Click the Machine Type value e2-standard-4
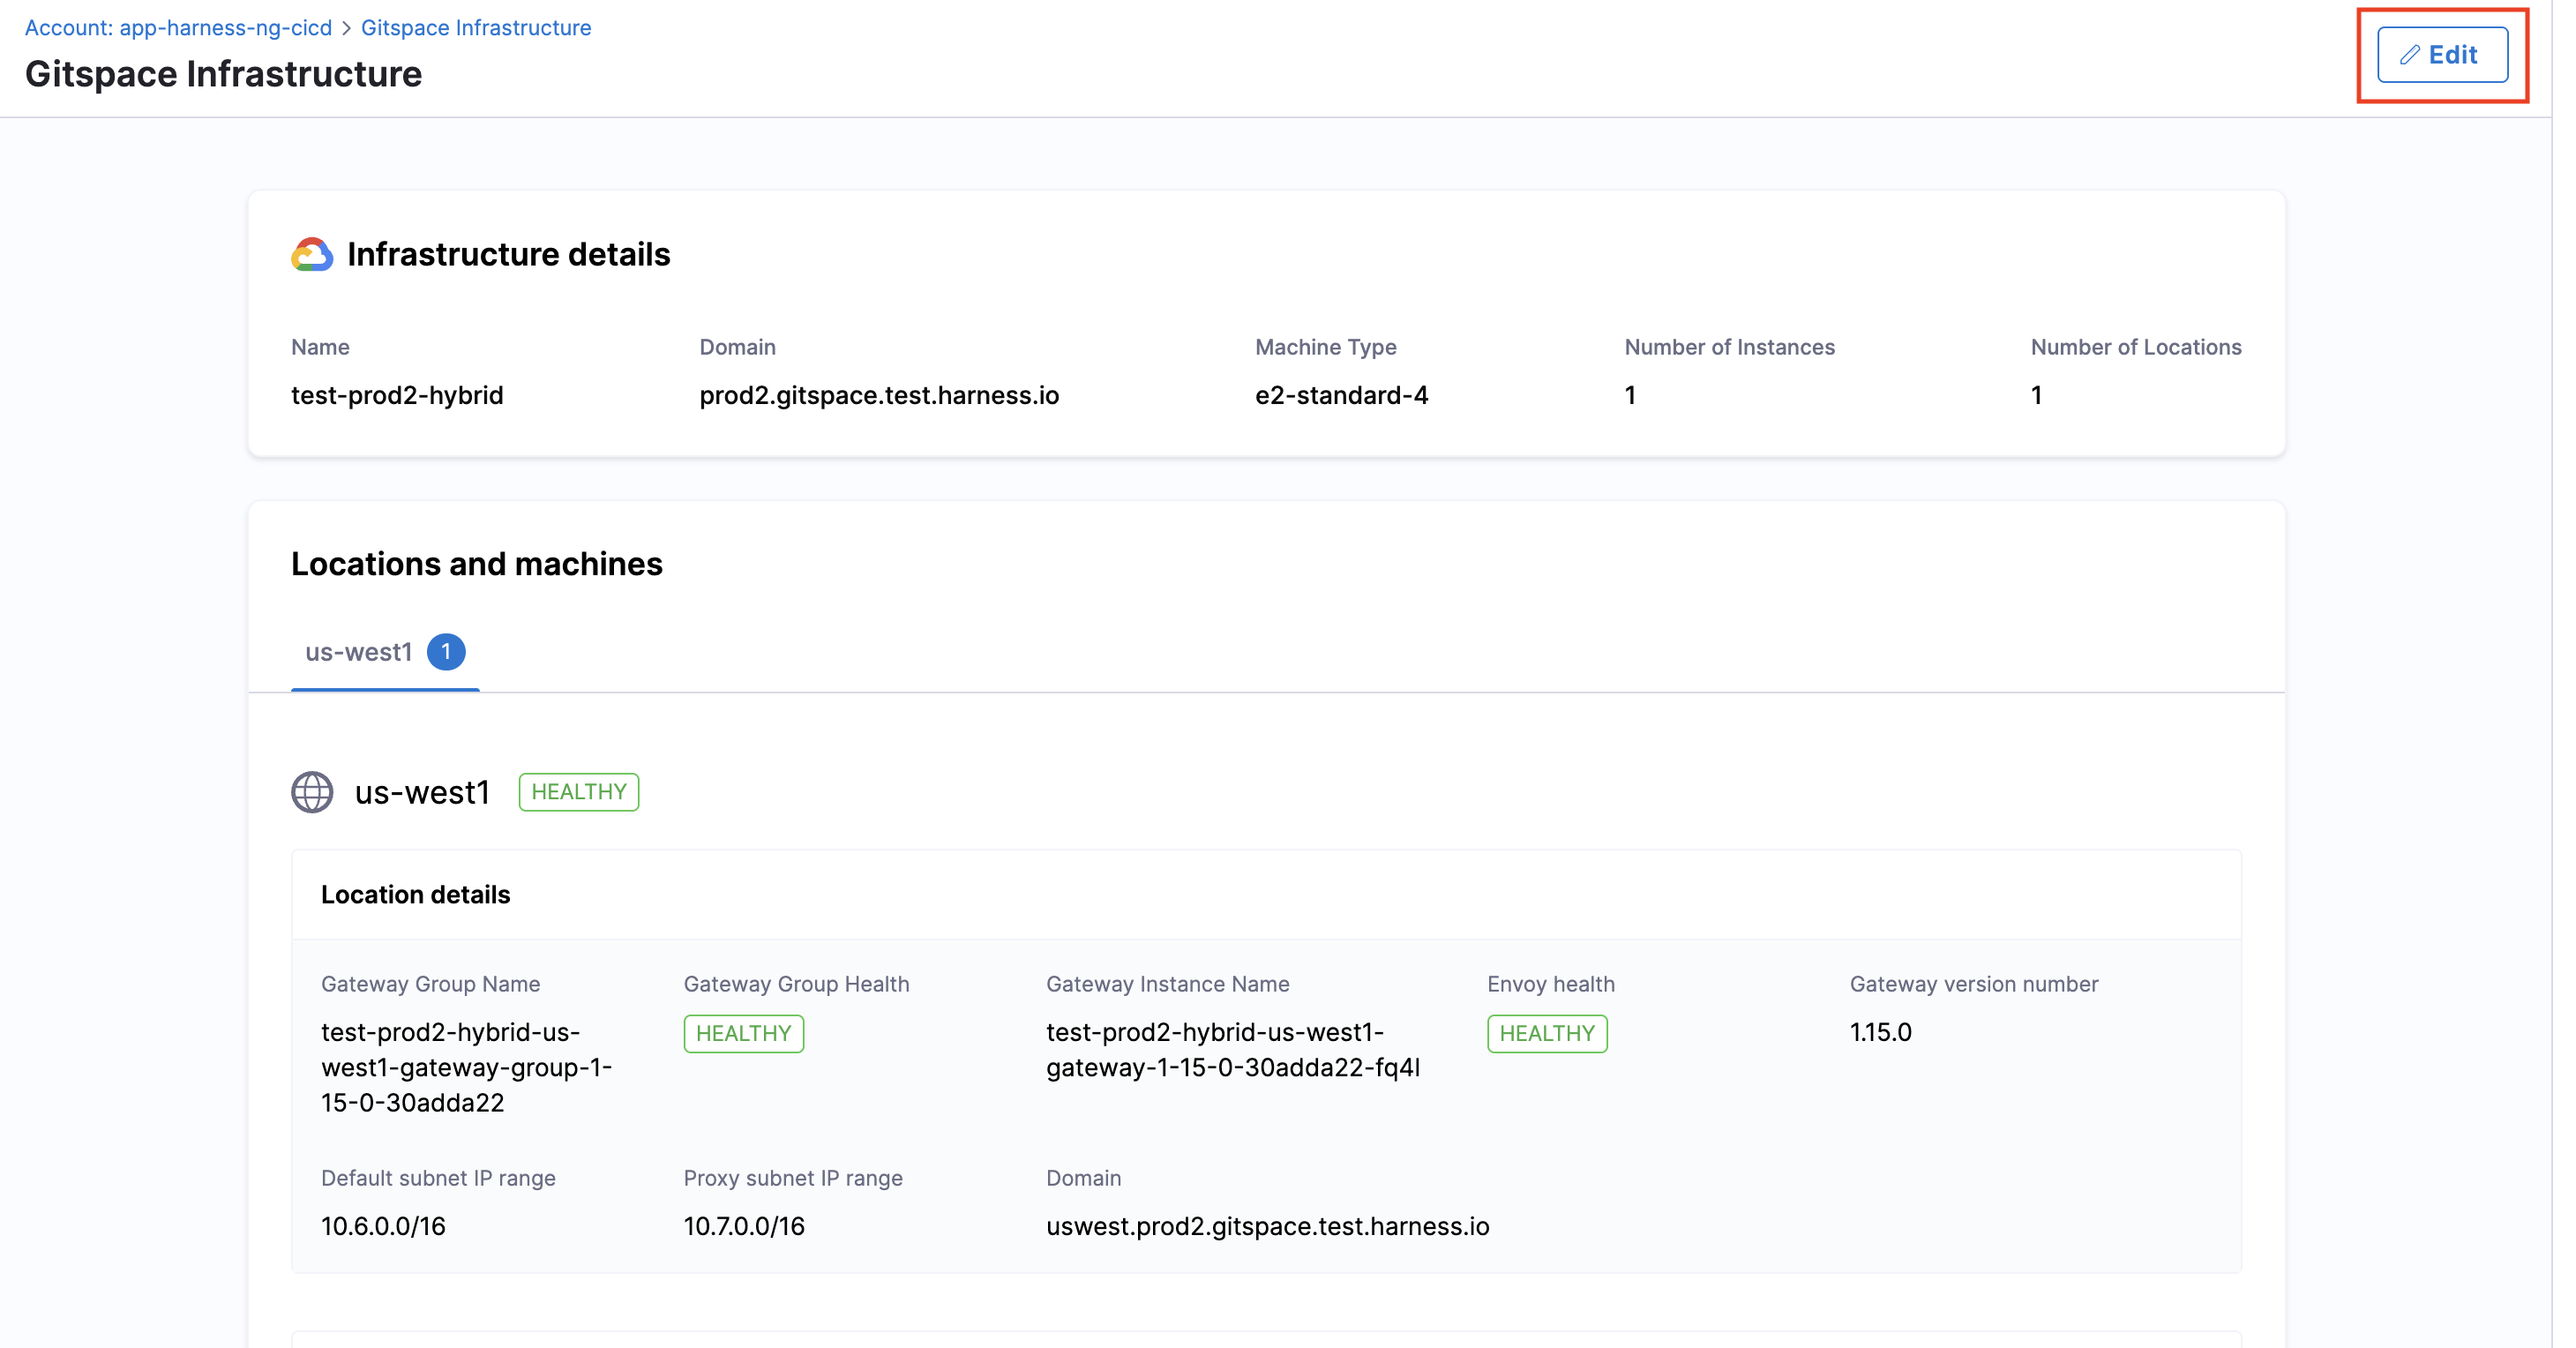The width and height of the screenshot is (2576, 1348). (1341, 395)
